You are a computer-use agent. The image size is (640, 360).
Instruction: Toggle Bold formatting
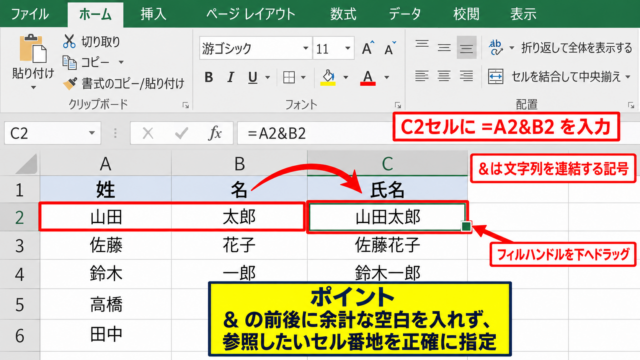(209, 77)
